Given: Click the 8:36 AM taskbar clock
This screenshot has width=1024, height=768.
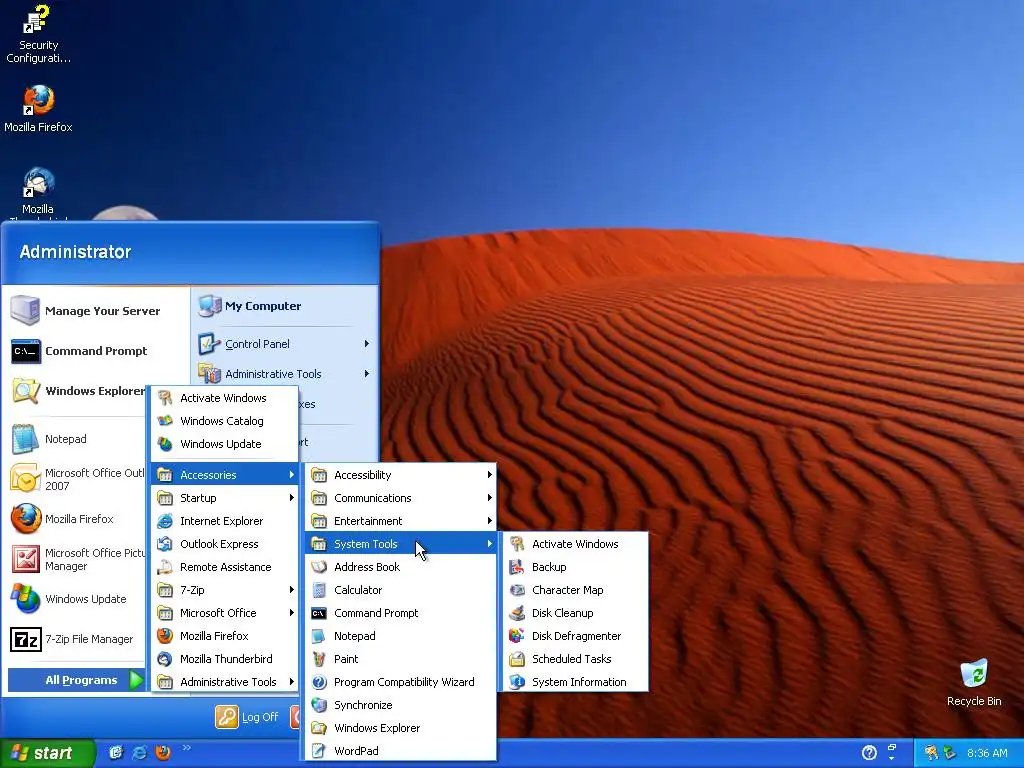Looking at the screenshot, I should tap(987, 753).
